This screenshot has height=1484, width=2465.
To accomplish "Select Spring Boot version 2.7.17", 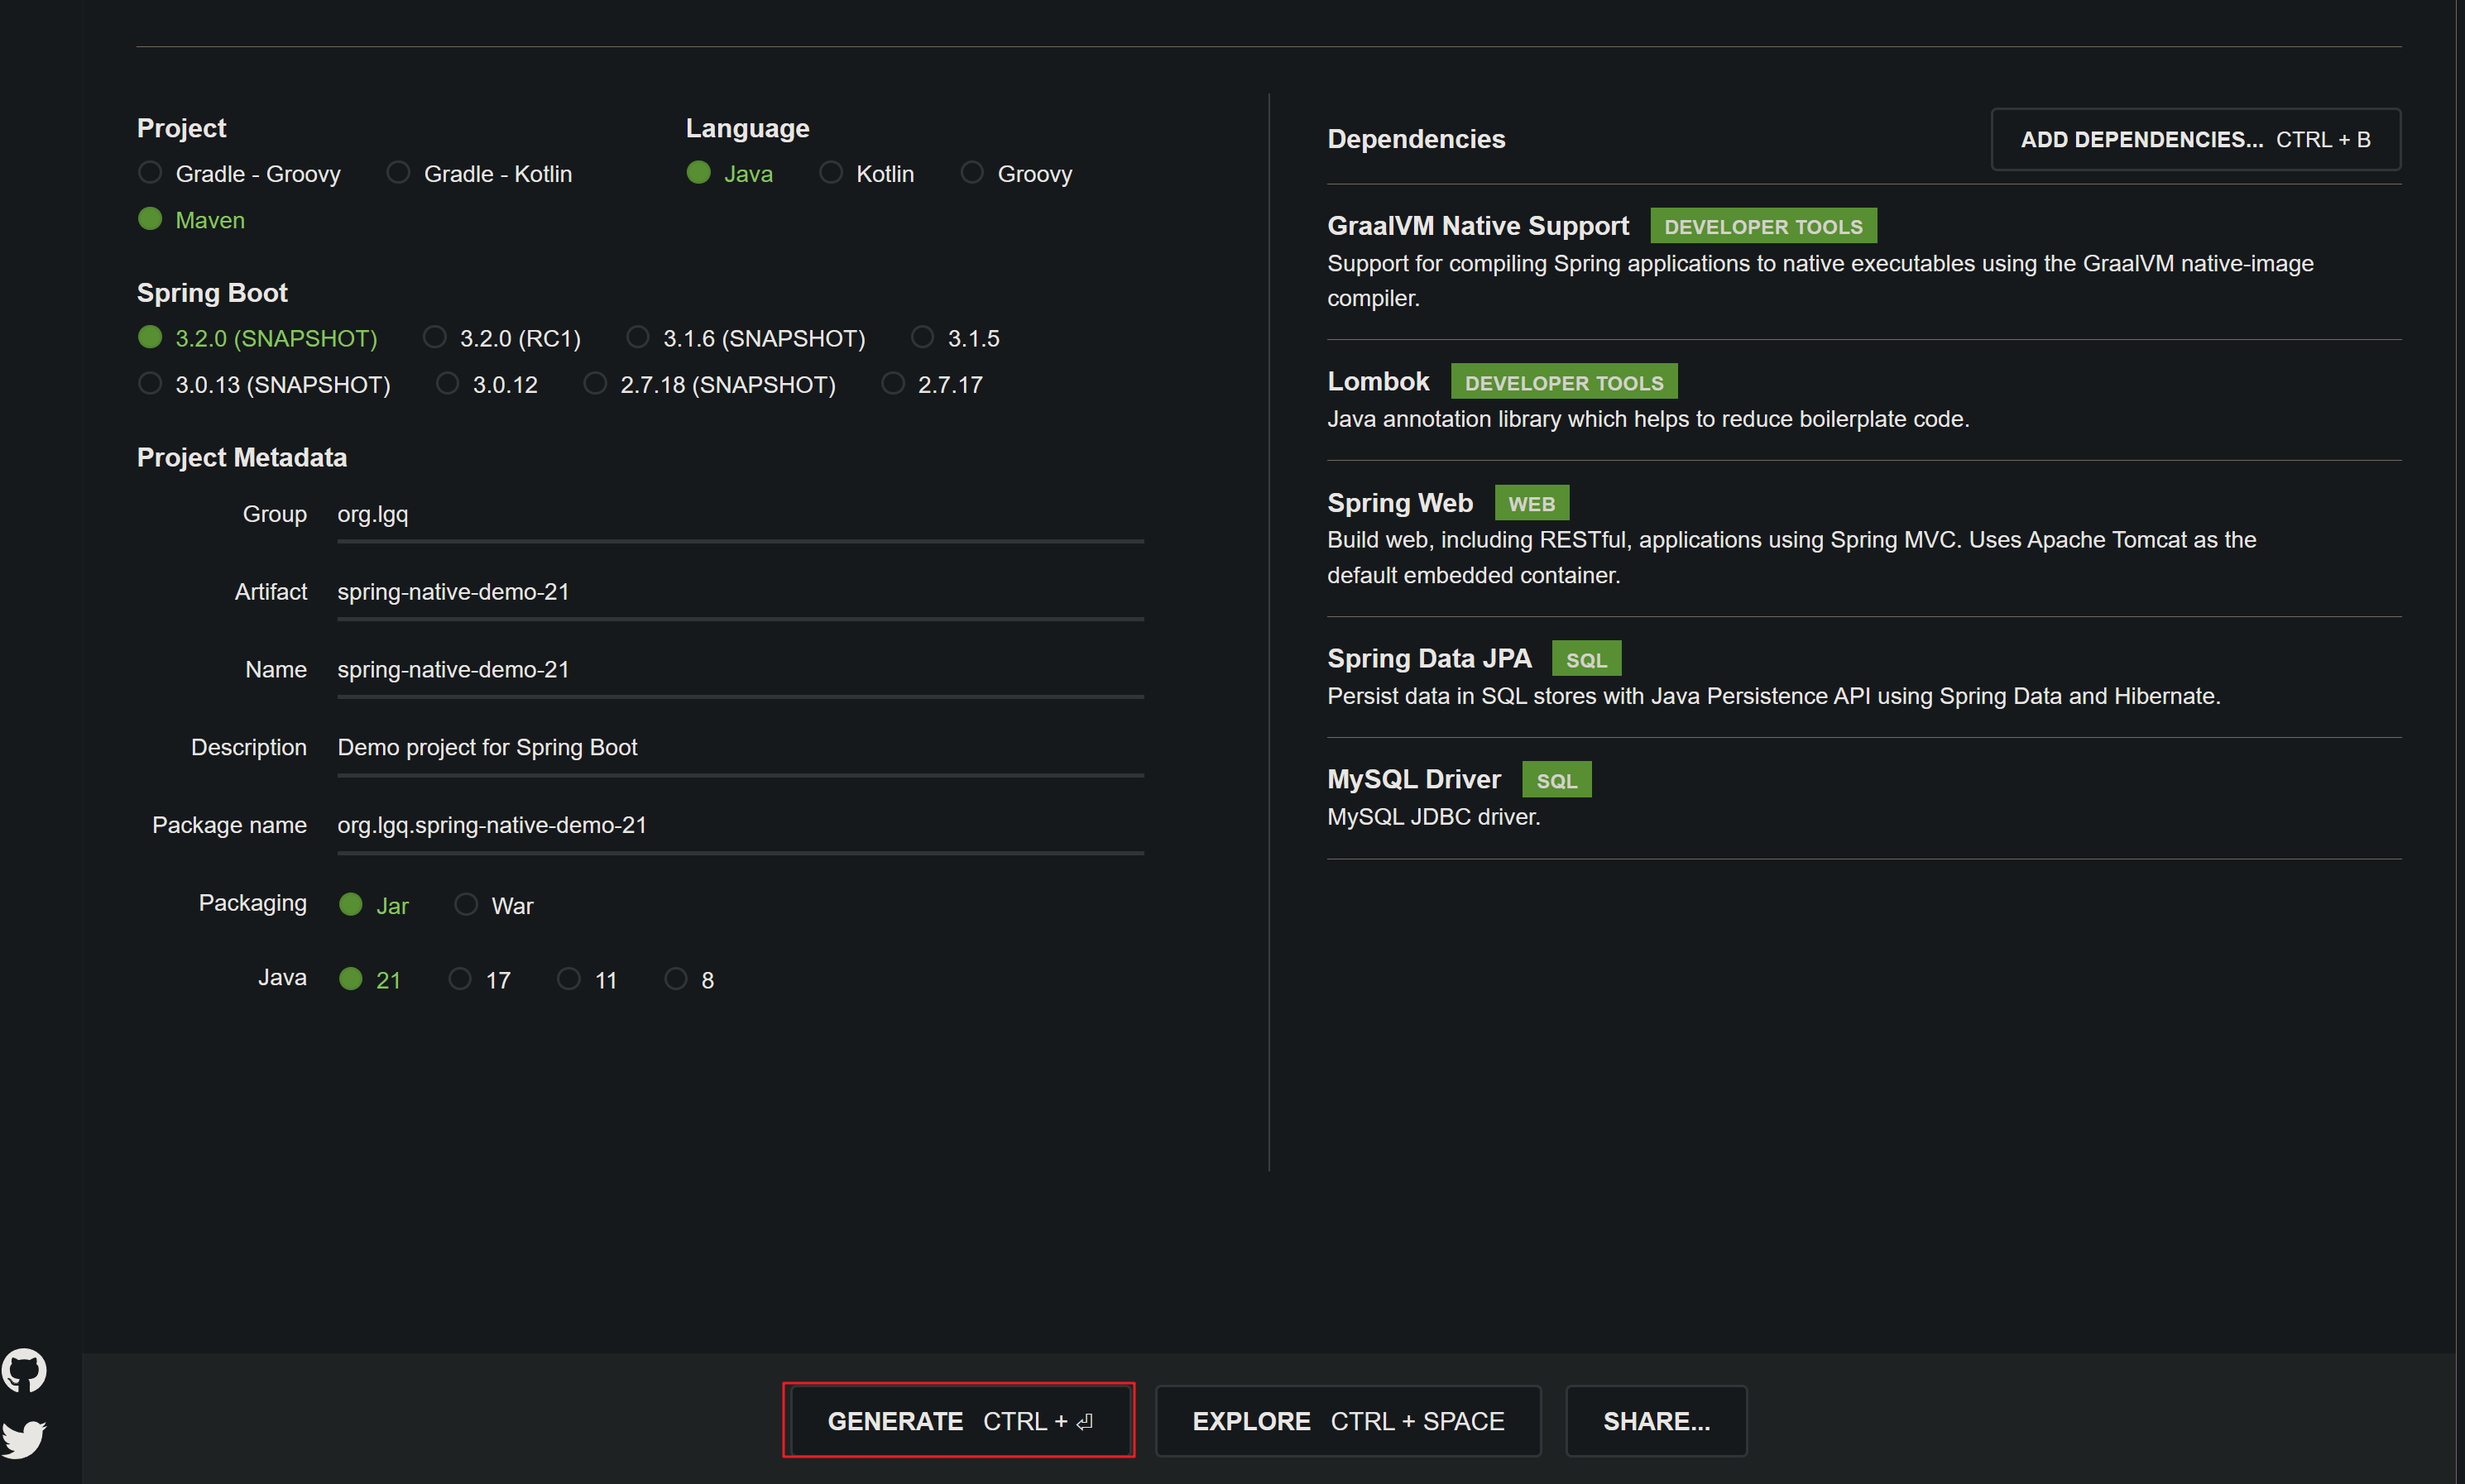I will tap(933, 384).
